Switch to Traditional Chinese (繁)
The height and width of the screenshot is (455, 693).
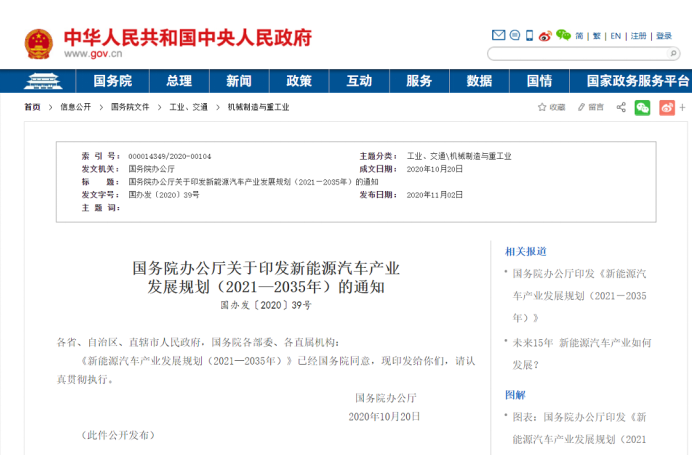tap(597, 35)
